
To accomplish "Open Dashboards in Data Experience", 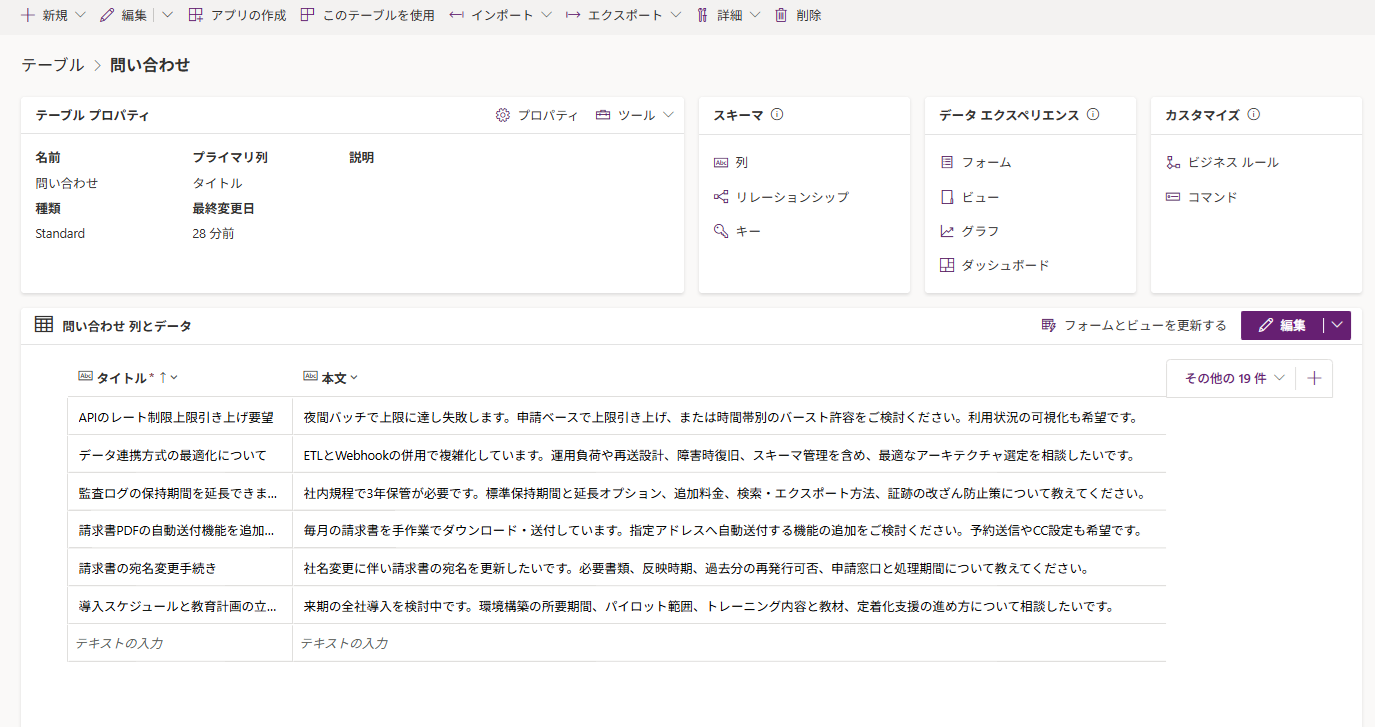I will 1004,265.
